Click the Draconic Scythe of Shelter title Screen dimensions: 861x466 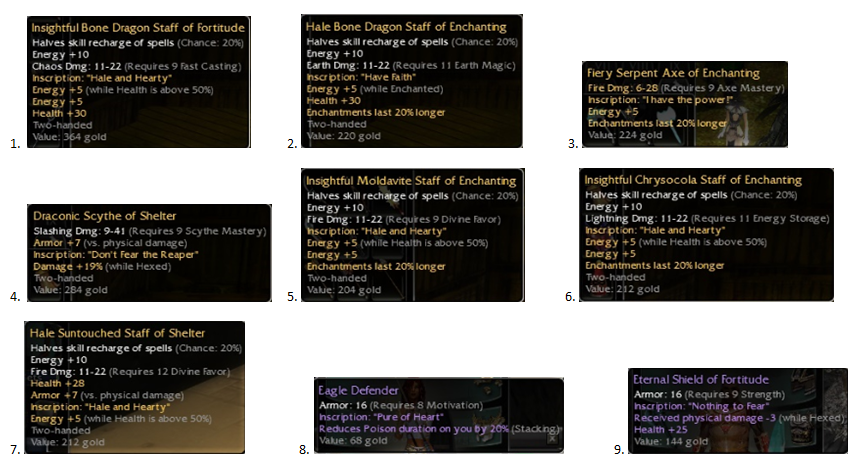[x=104, y=216]
